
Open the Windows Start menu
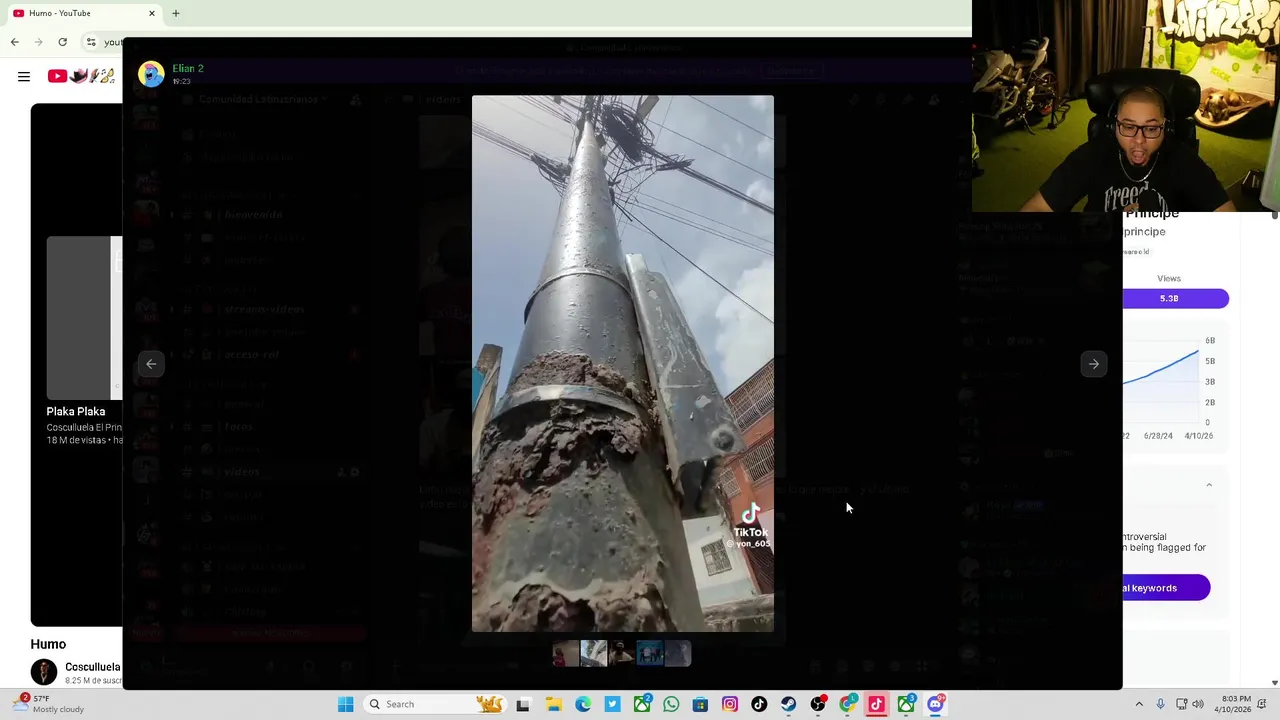(345, 704)
